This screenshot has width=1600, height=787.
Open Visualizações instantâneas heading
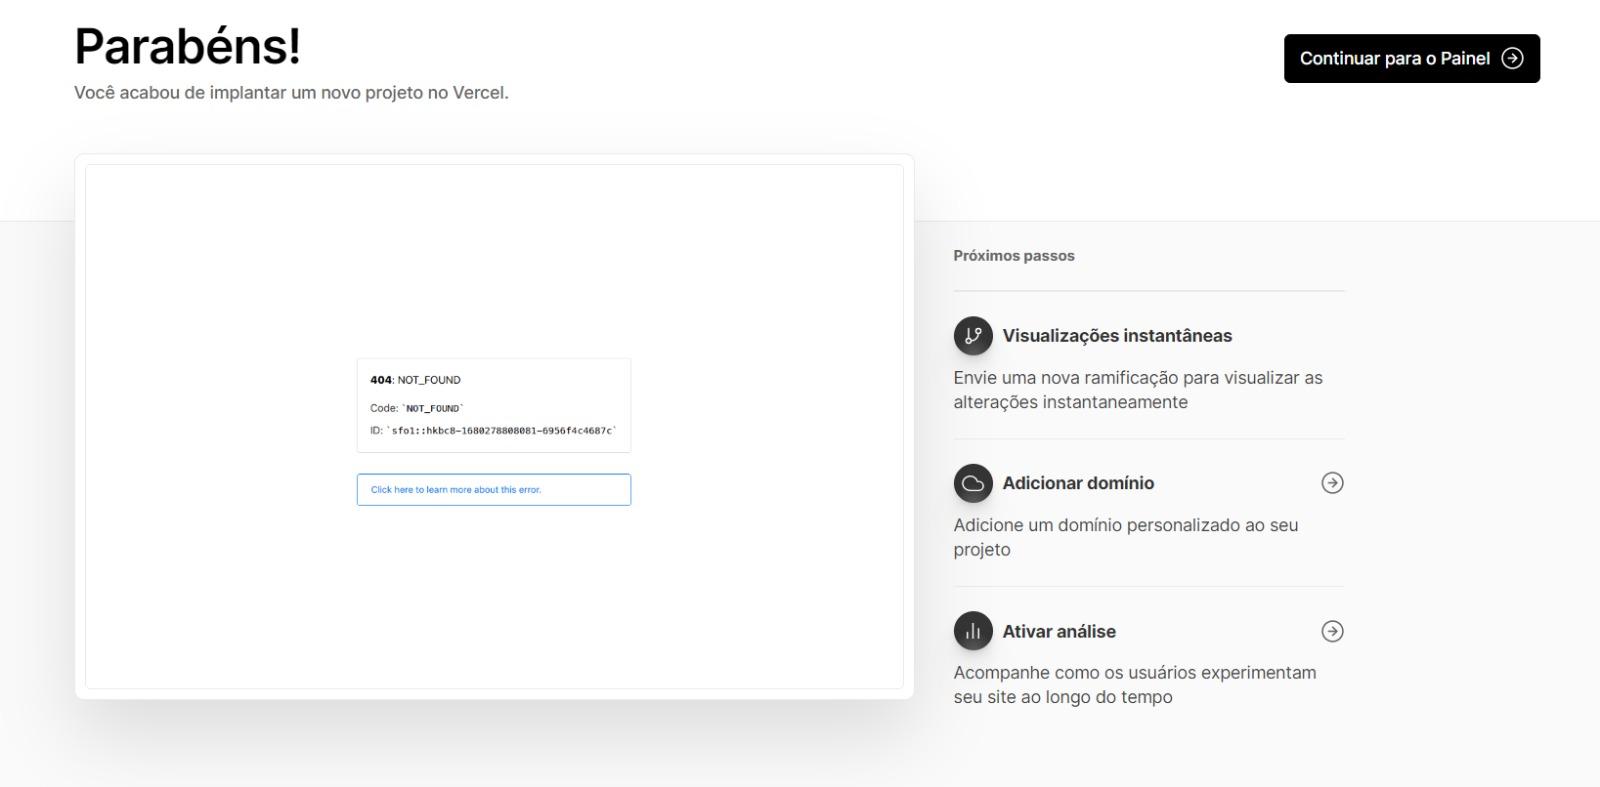click(x=1117, y=336)
